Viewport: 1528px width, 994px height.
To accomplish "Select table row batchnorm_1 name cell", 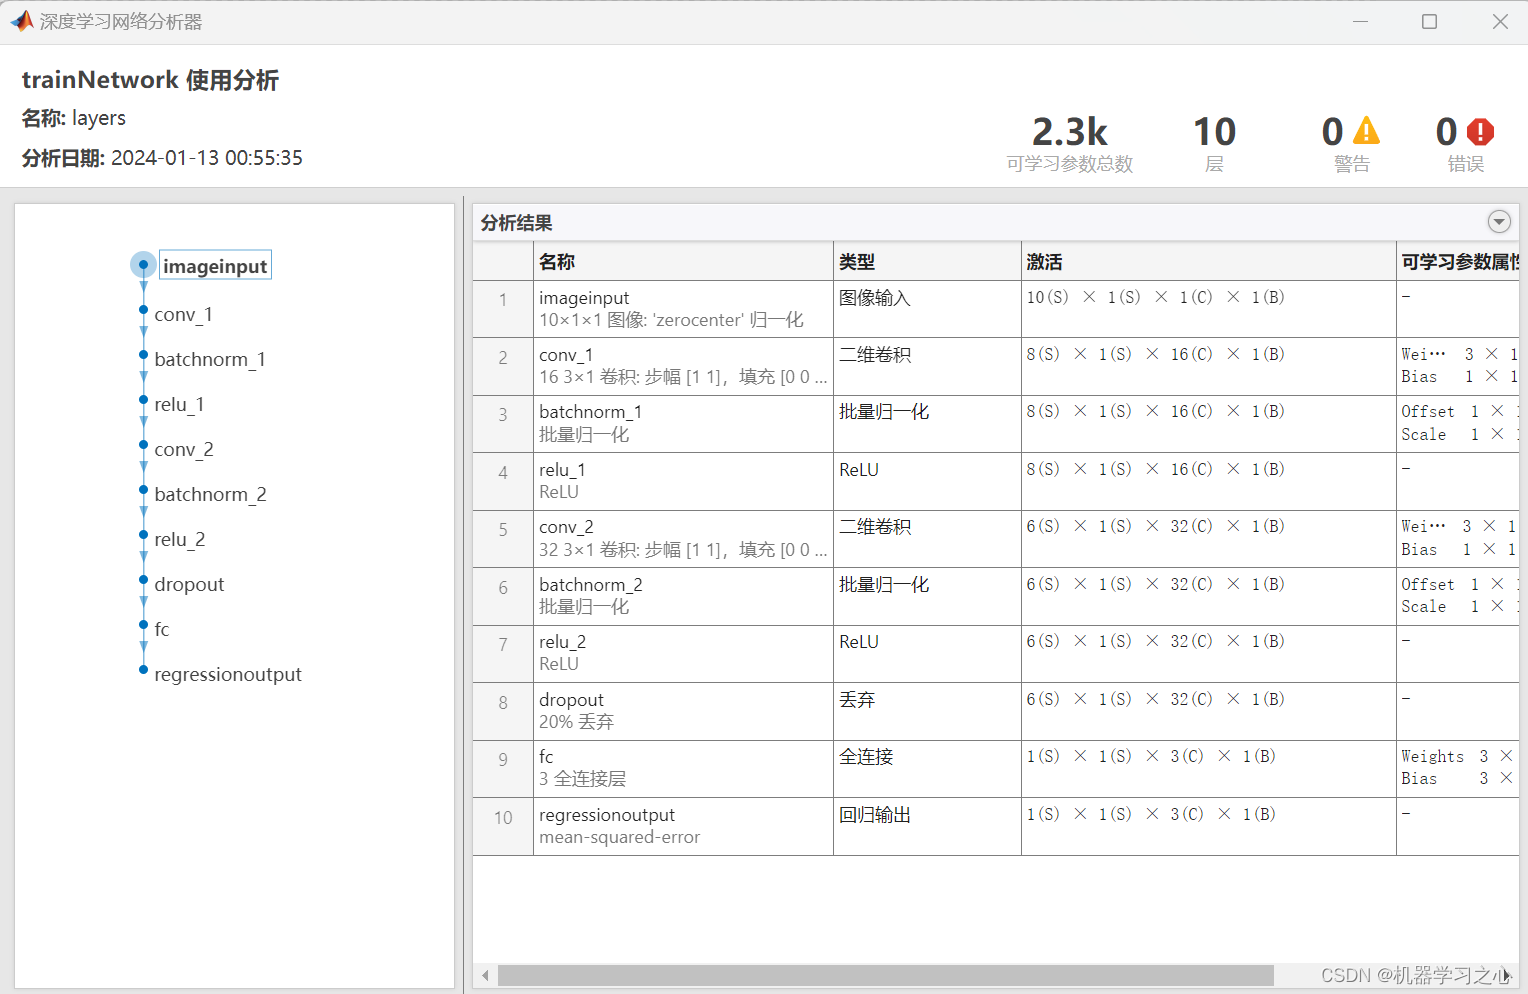I will coord(683,423).
